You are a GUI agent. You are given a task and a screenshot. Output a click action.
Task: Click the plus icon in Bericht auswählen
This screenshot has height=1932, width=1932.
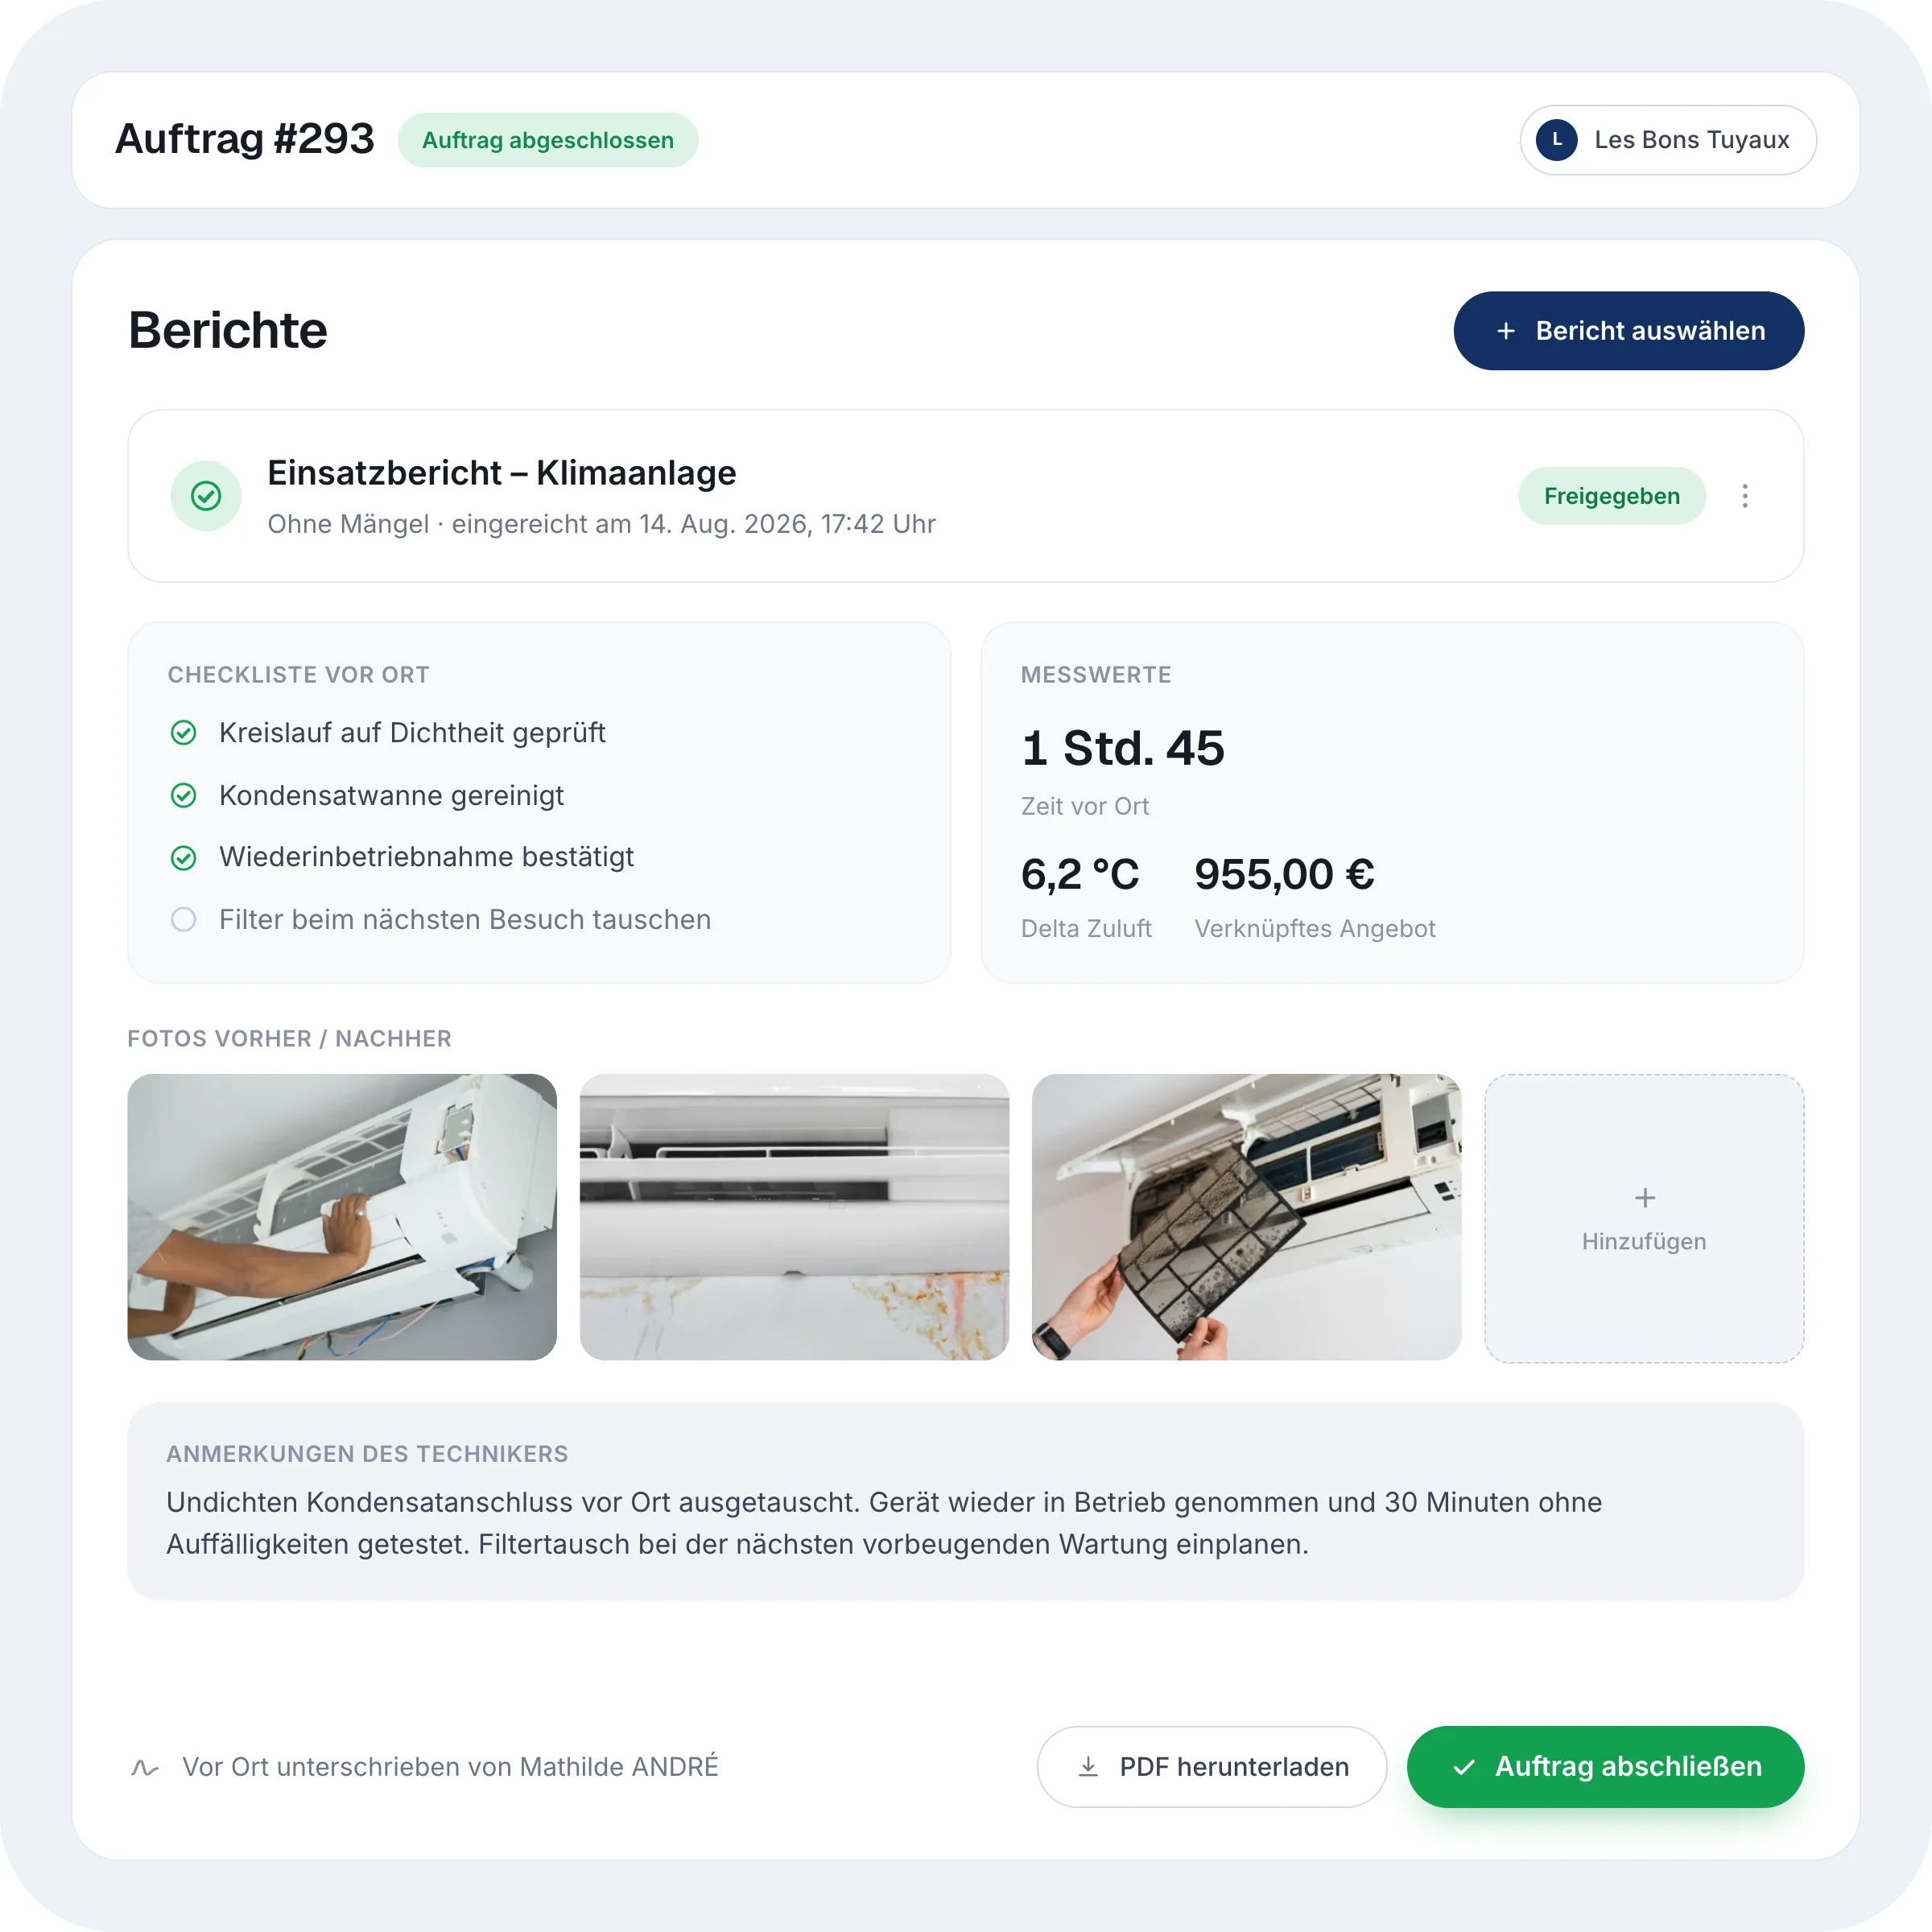1506,331
